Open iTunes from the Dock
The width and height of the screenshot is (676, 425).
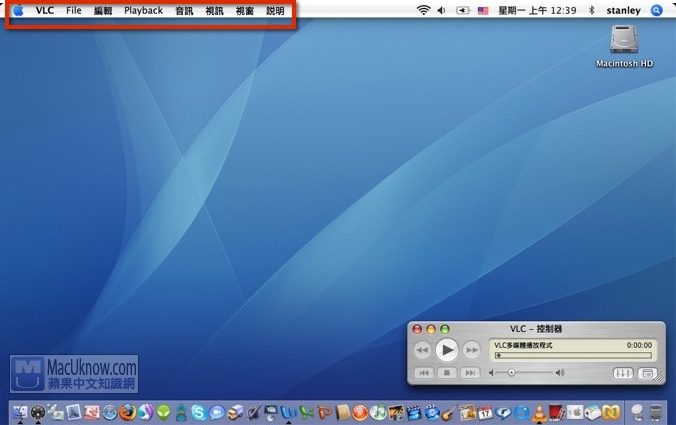coord(378,413)
